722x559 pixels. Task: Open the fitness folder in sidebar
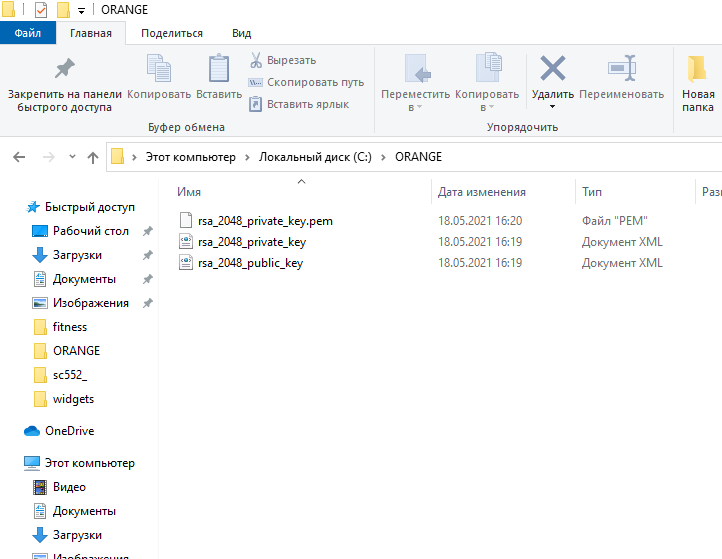(x=70, y=327)
